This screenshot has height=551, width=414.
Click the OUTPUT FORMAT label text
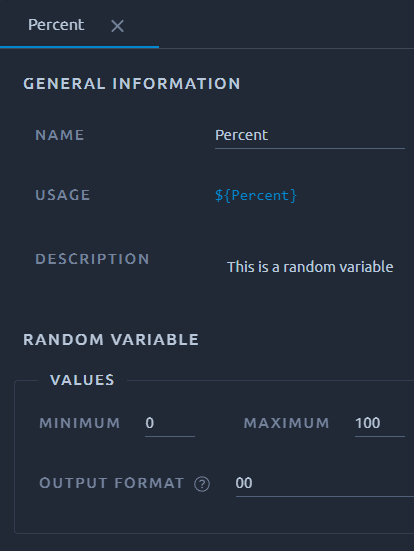pyautogui.click(x=112, y=483)
